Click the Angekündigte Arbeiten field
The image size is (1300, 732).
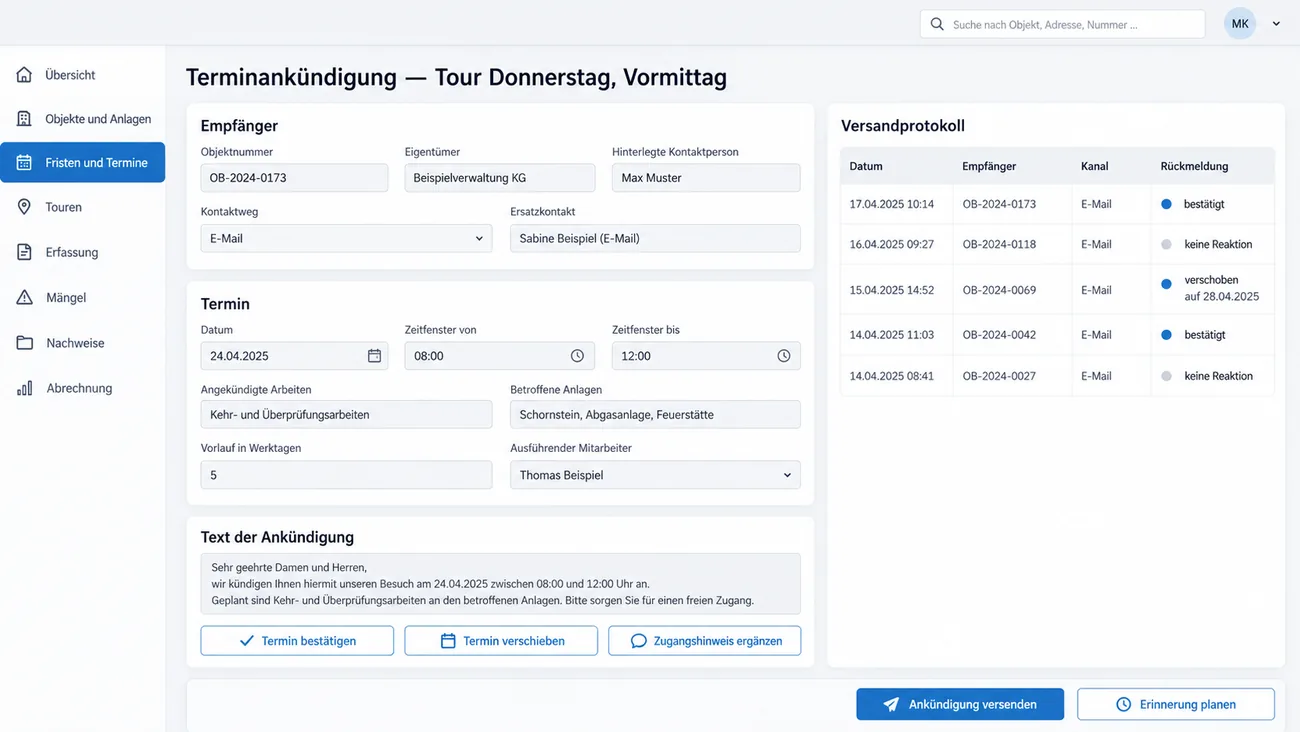346,414
